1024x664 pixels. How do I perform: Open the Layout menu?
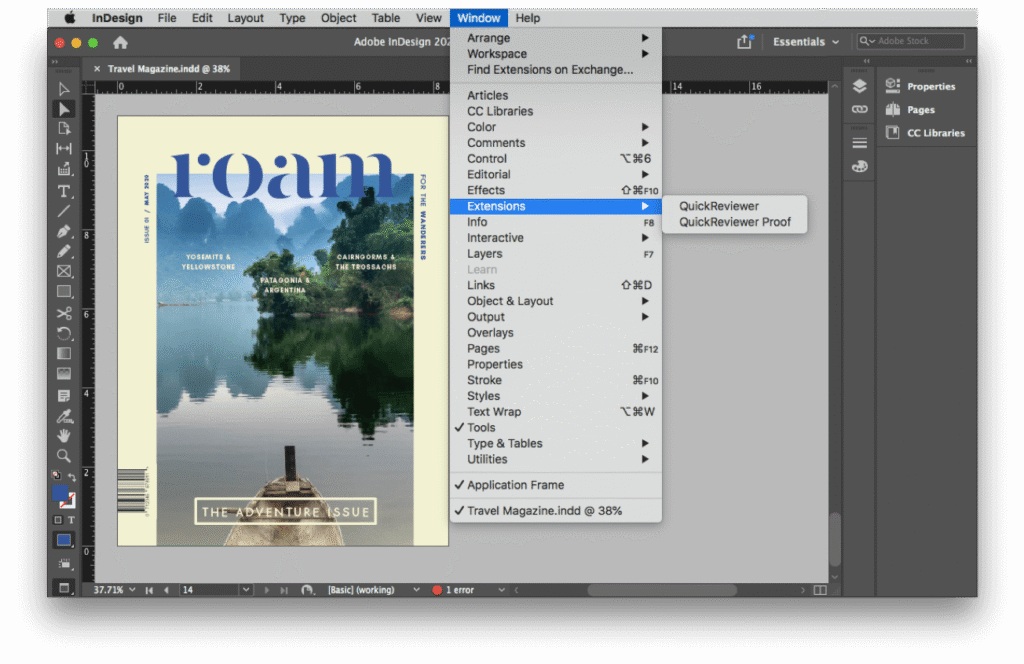pyautogui.click(x=245, y=18)
